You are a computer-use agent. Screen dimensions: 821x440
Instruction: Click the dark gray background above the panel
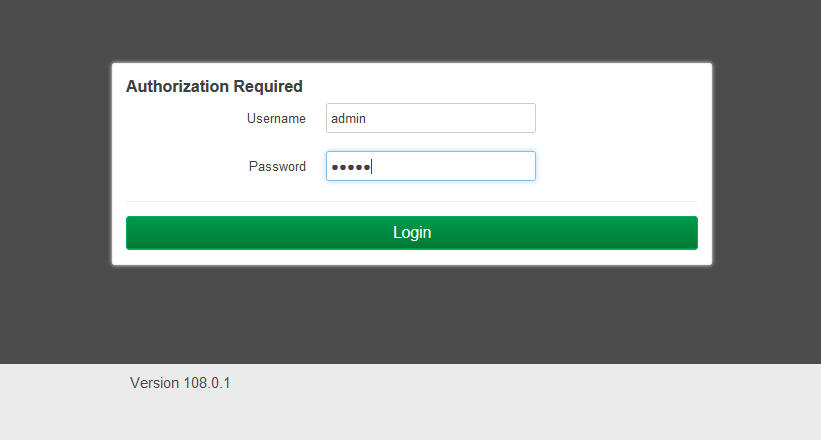point(410,30)
